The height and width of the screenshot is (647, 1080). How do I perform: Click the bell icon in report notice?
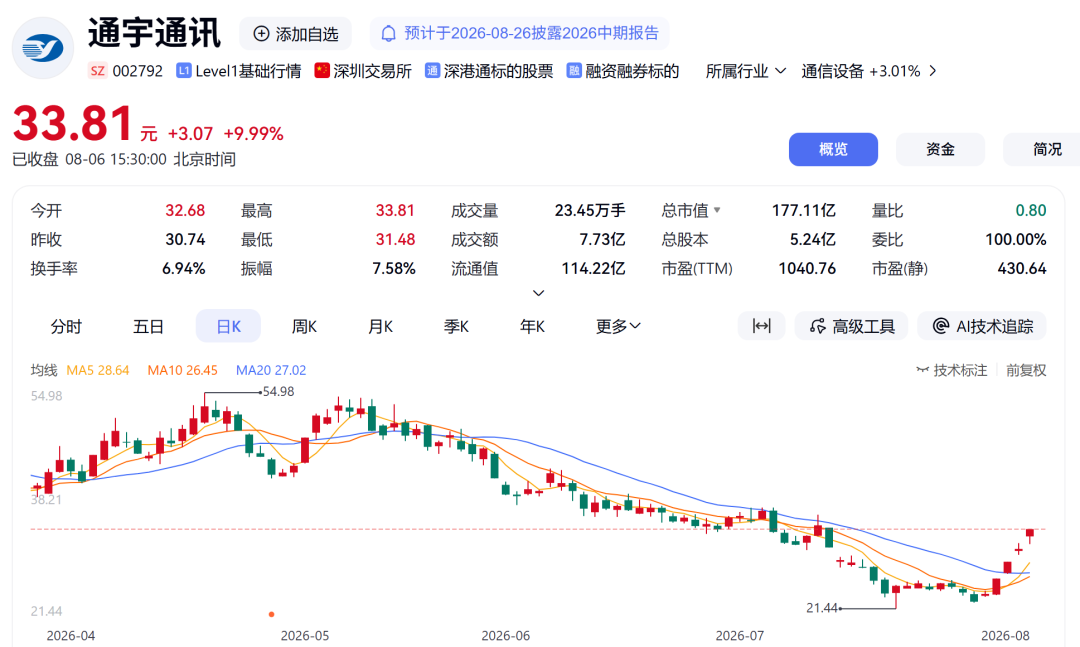(388, 34)
